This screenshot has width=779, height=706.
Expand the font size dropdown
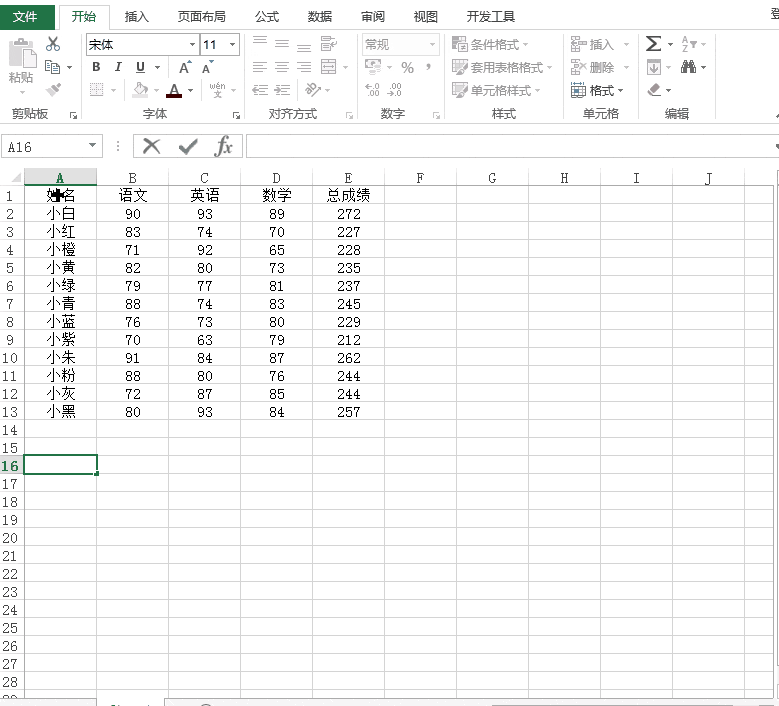(x=232, y=45)
